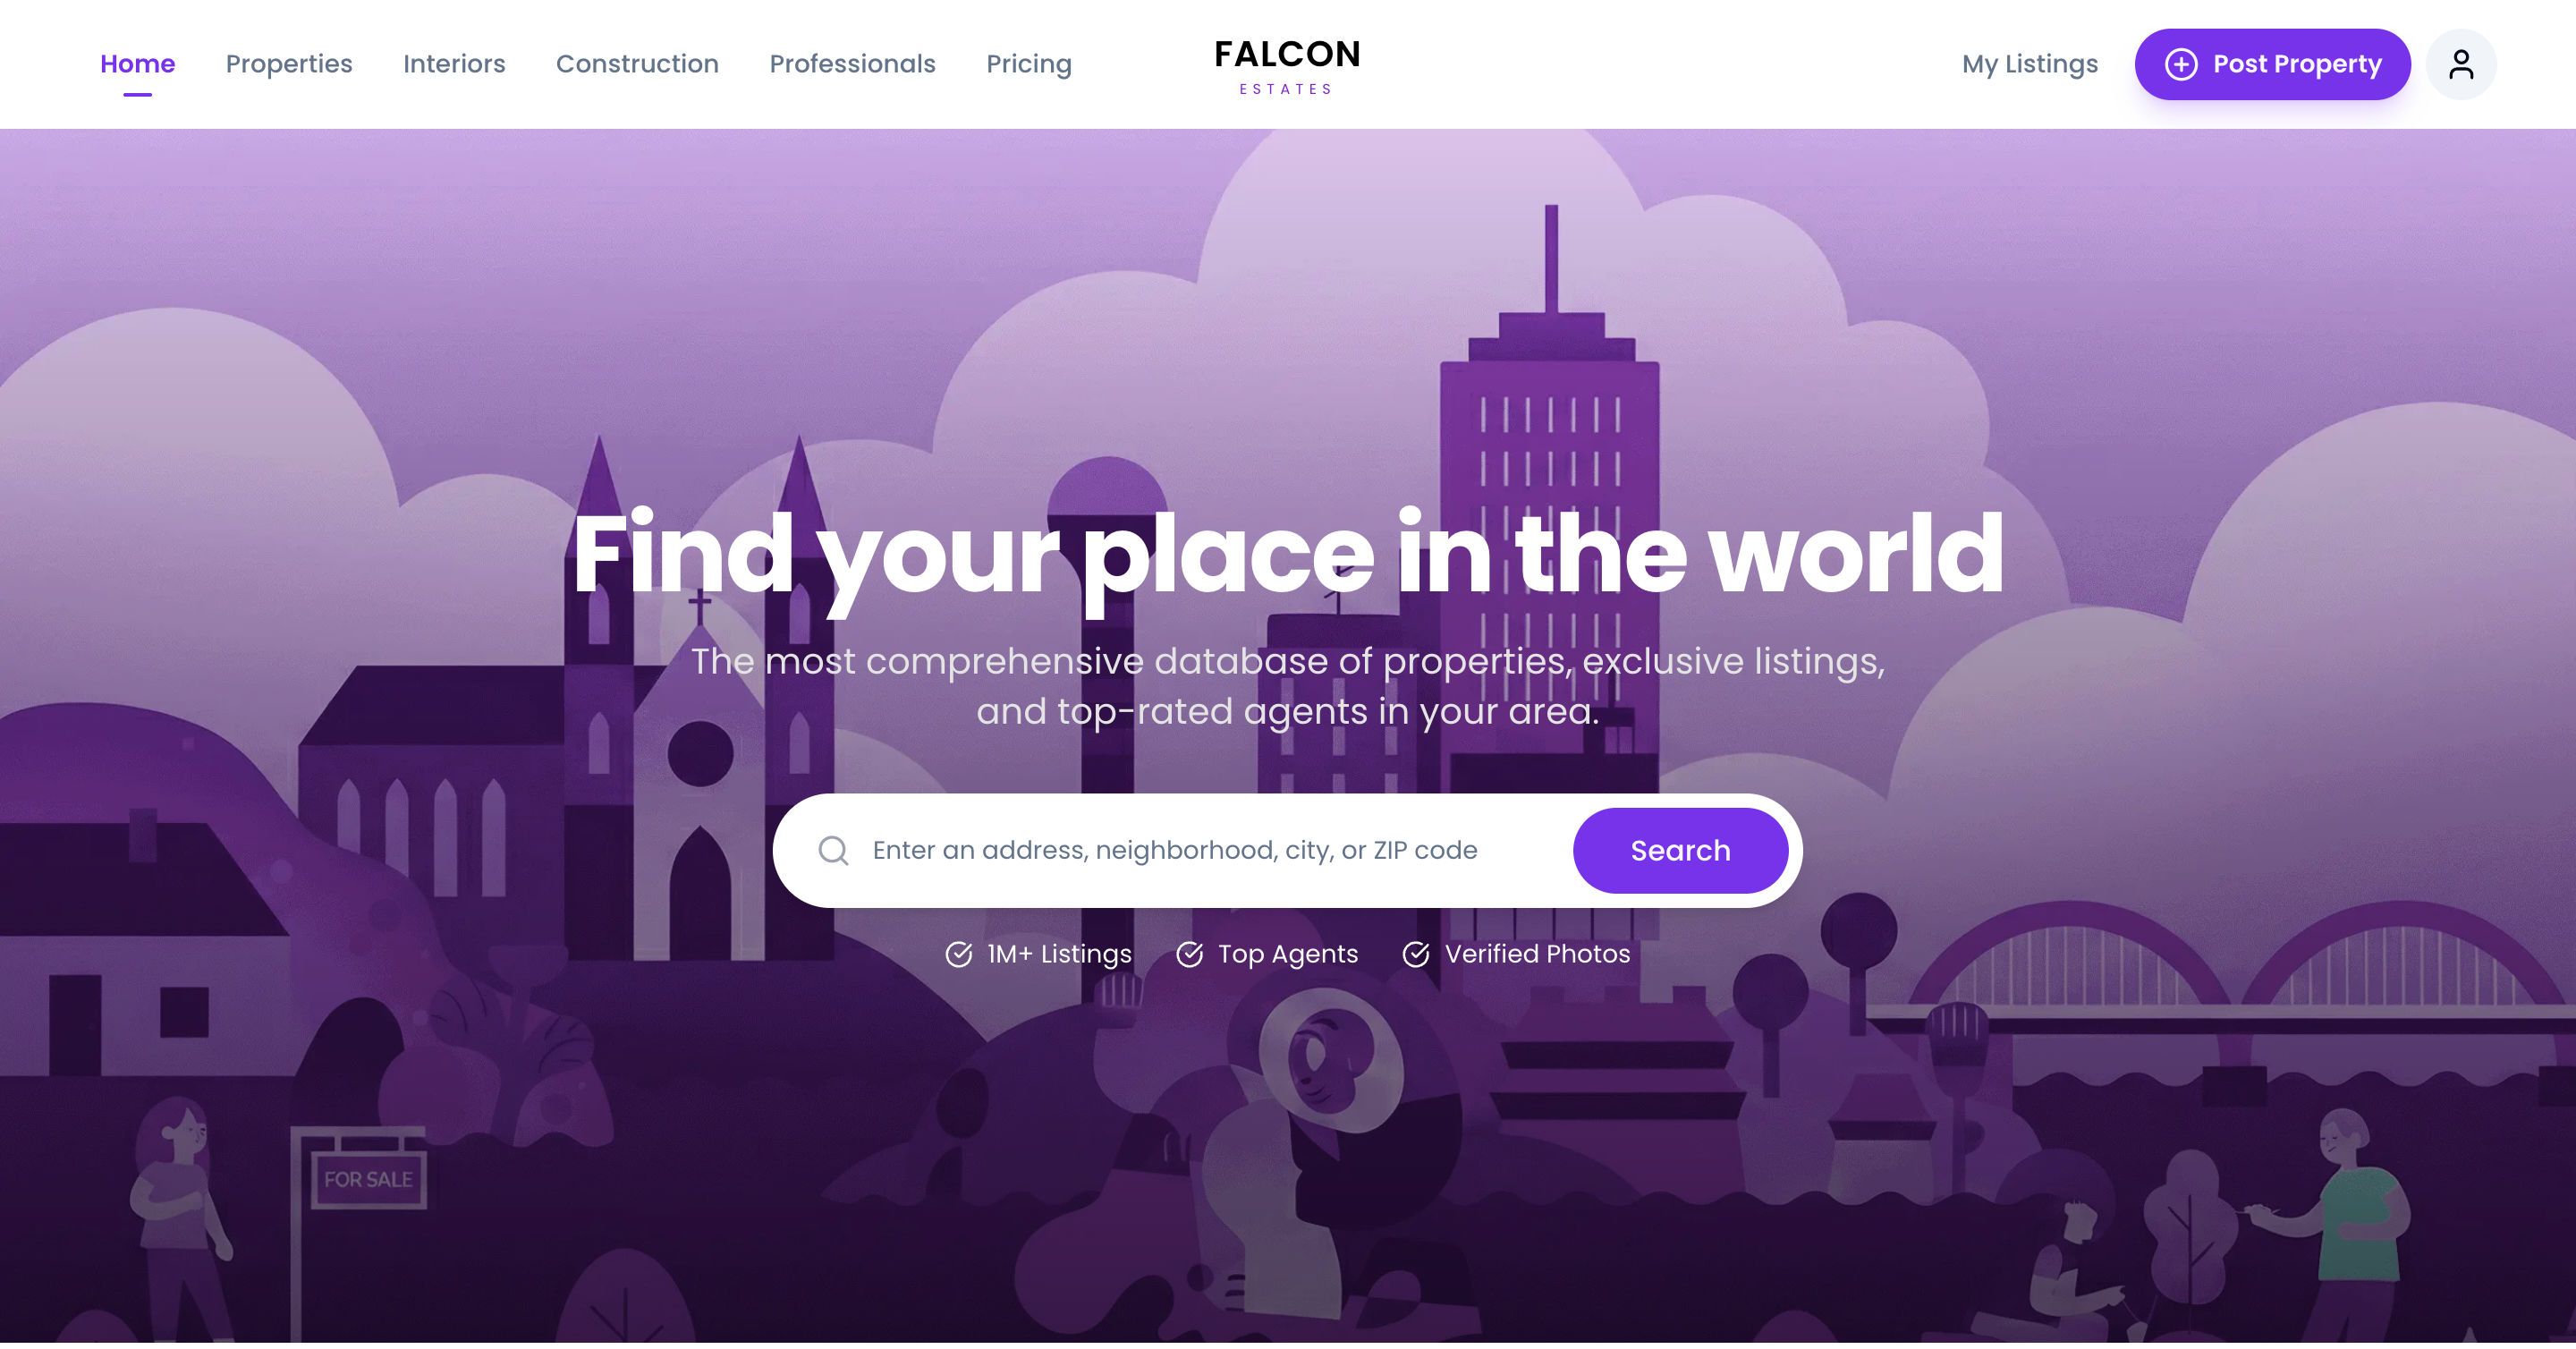Click the Verified Photos label
The image size is (2576, 1349).
click(x=1537, y=954)
